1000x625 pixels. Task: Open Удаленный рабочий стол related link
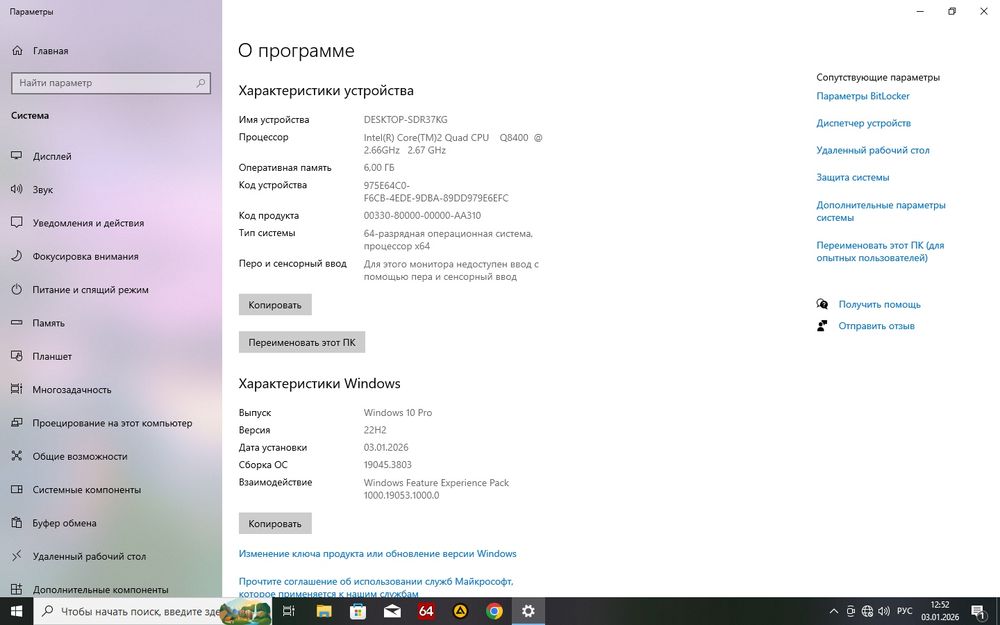pos(873,151)
